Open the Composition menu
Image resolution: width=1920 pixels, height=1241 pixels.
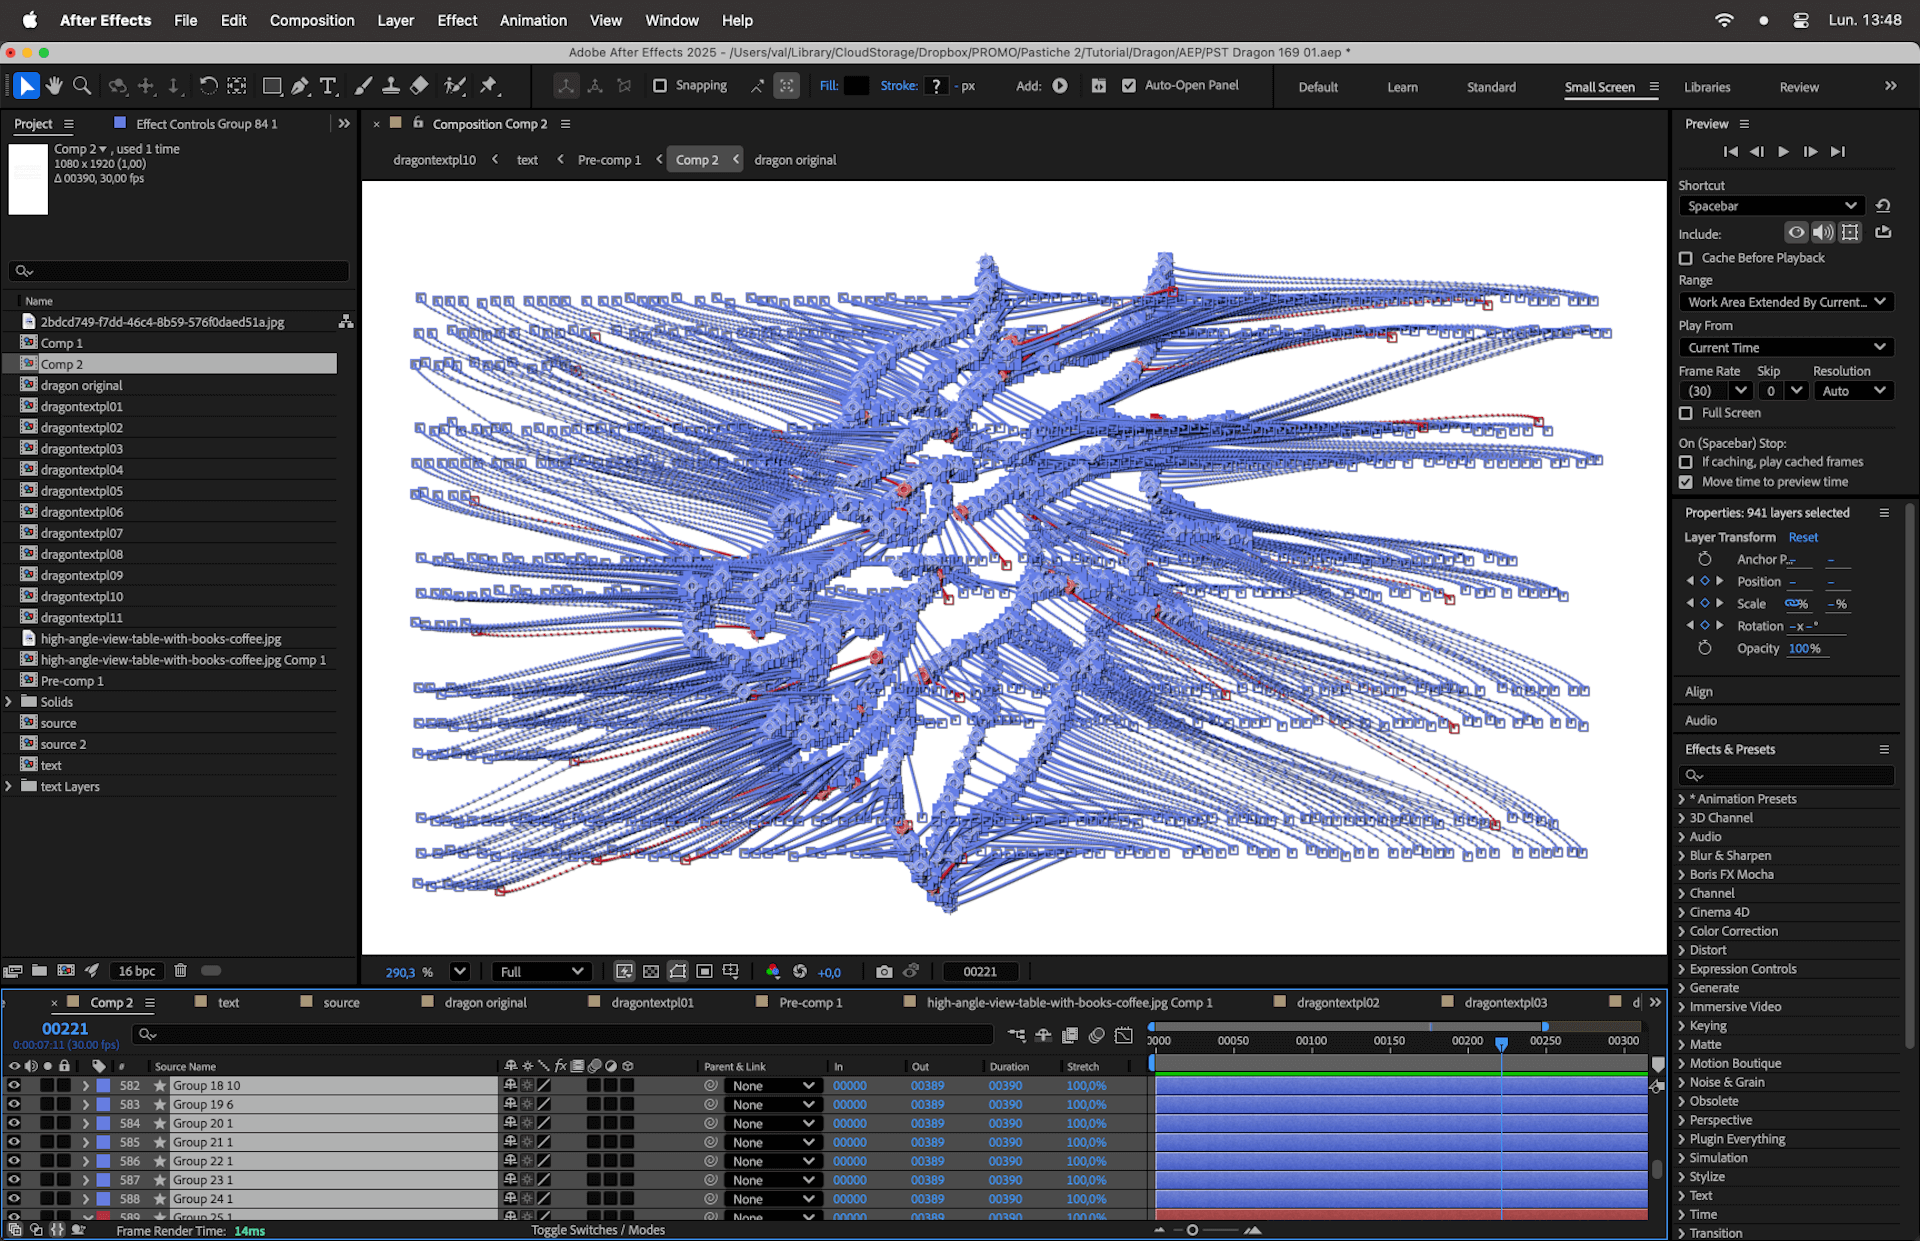tap(312, 20)
